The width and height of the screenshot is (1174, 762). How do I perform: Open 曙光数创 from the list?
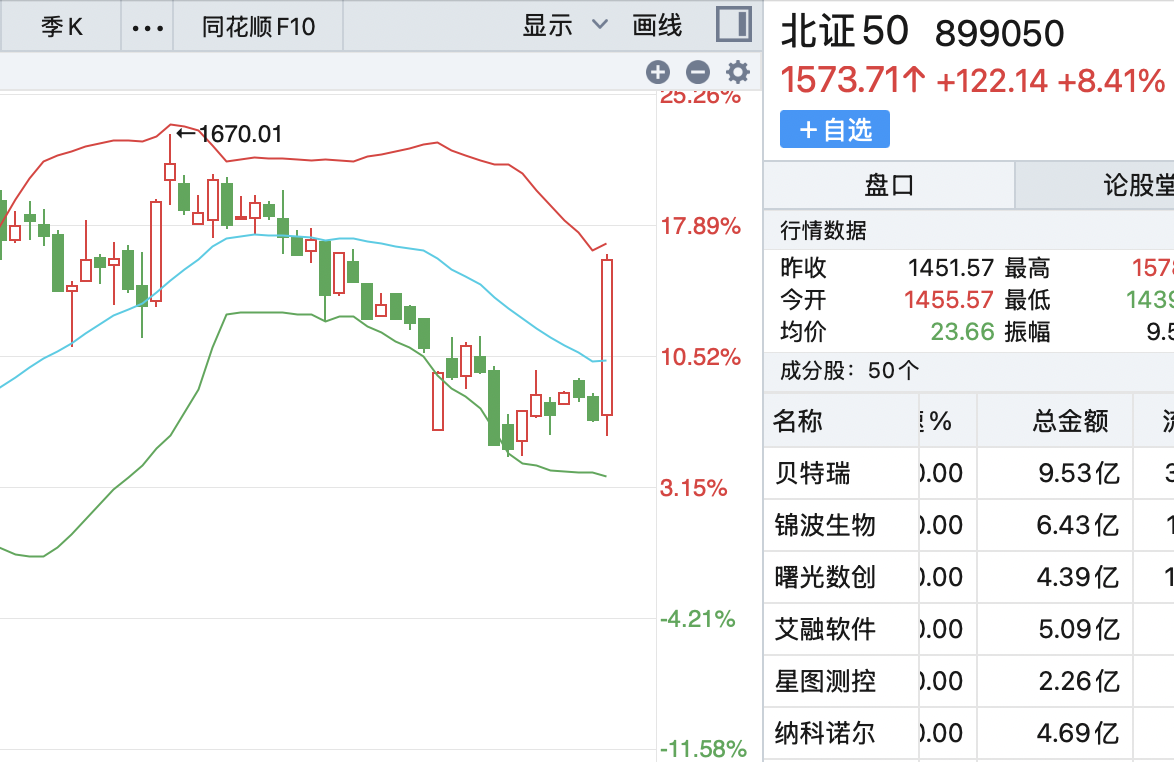tap(825, 577)
